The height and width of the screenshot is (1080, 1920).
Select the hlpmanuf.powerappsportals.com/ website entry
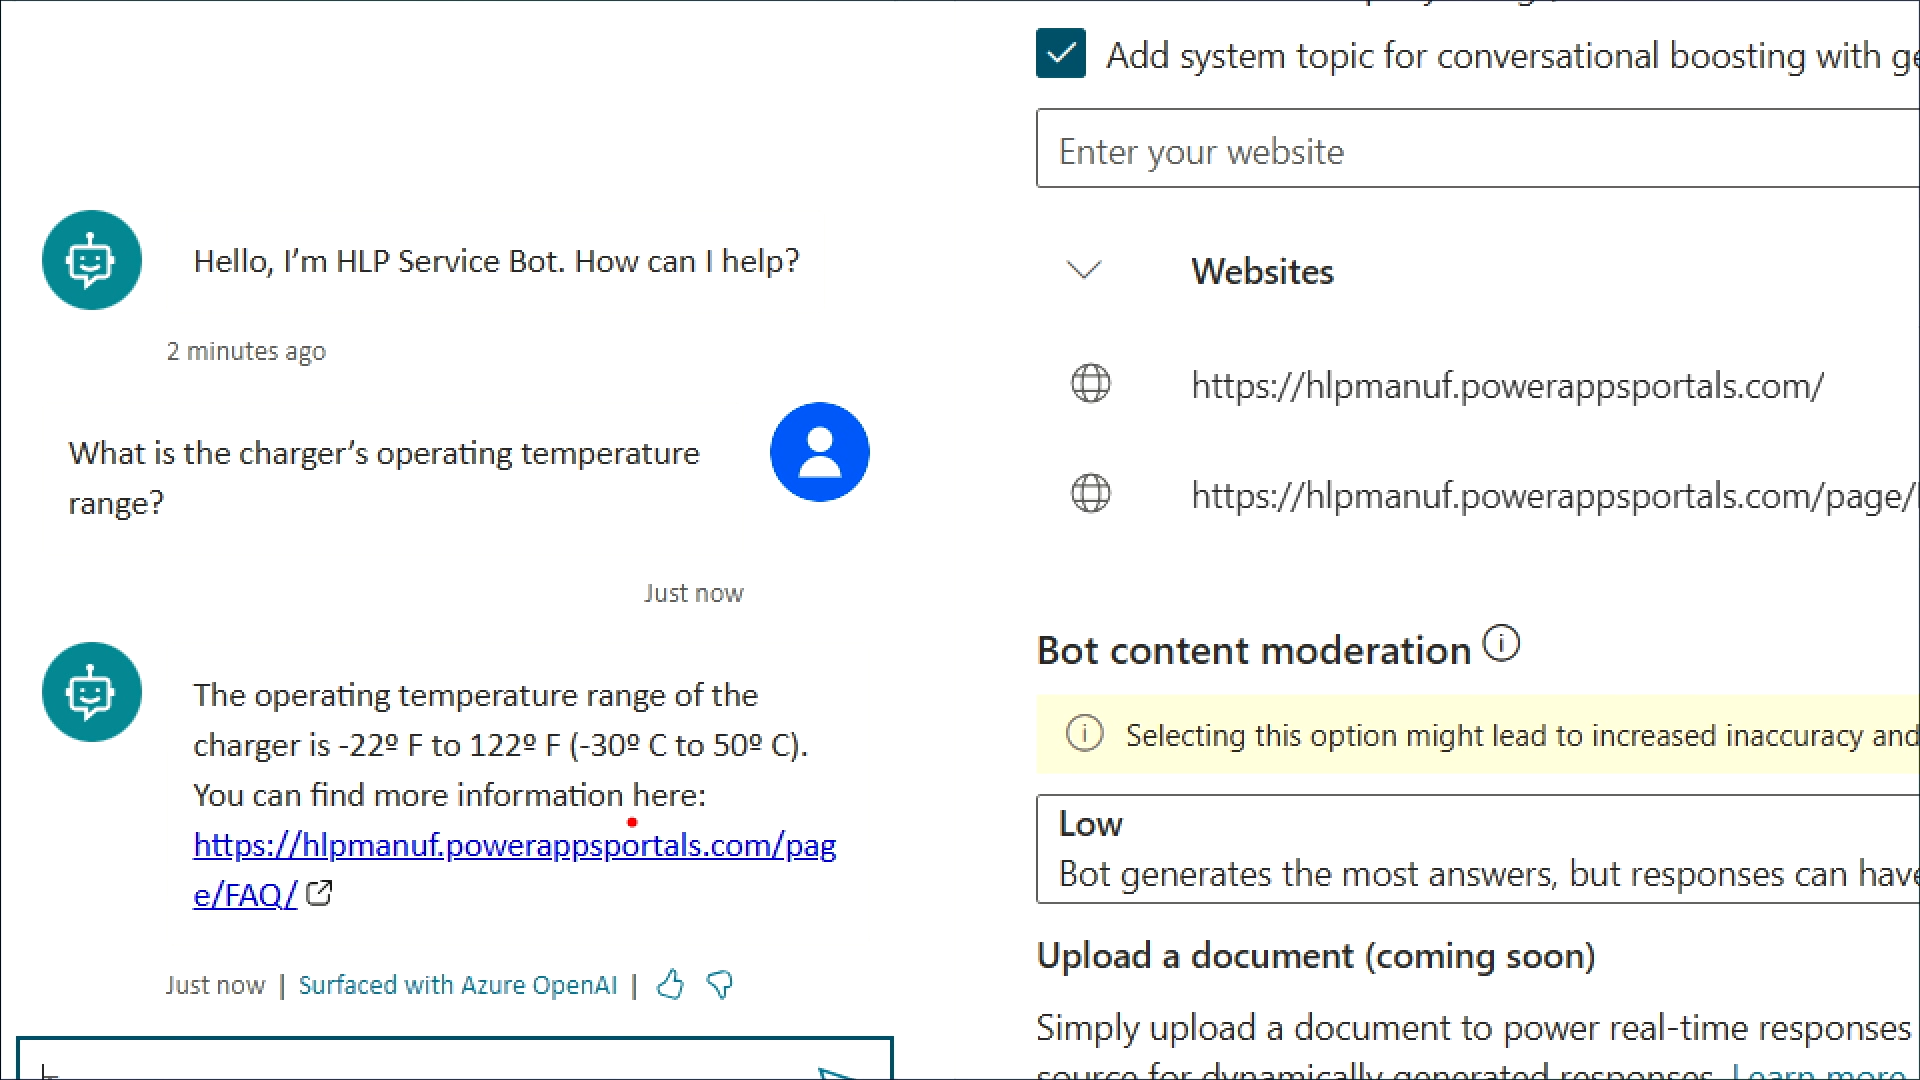tap(1507, 386)
